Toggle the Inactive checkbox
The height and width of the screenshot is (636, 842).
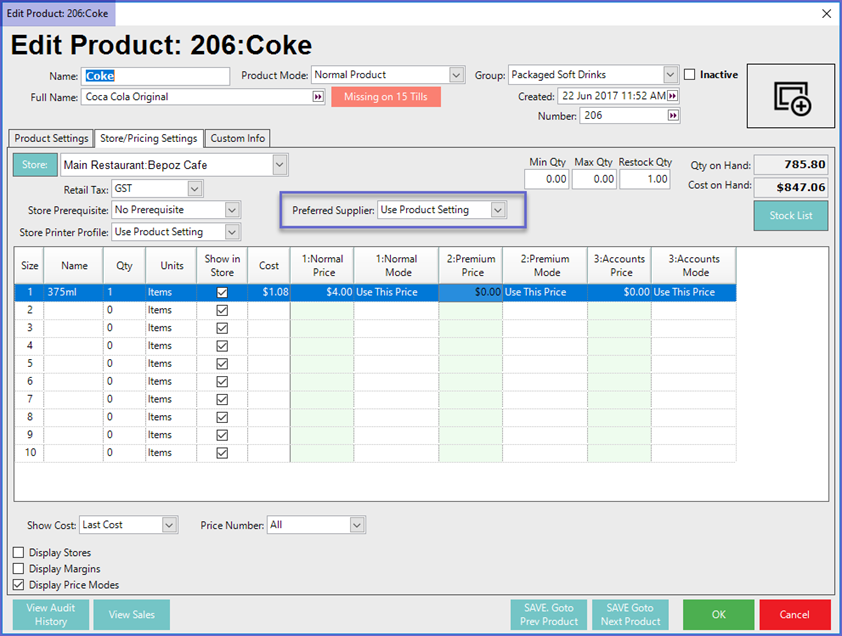pos(690,75)
